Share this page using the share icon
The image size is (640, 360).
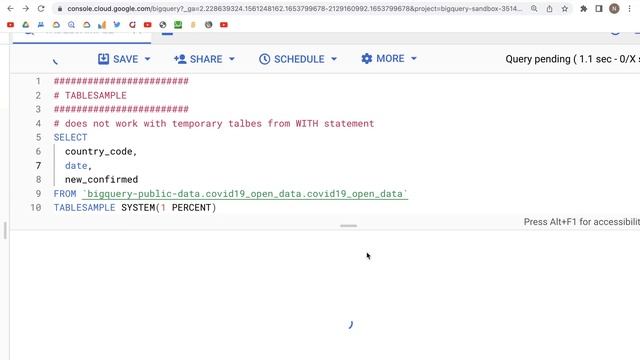tap(549, 9)
